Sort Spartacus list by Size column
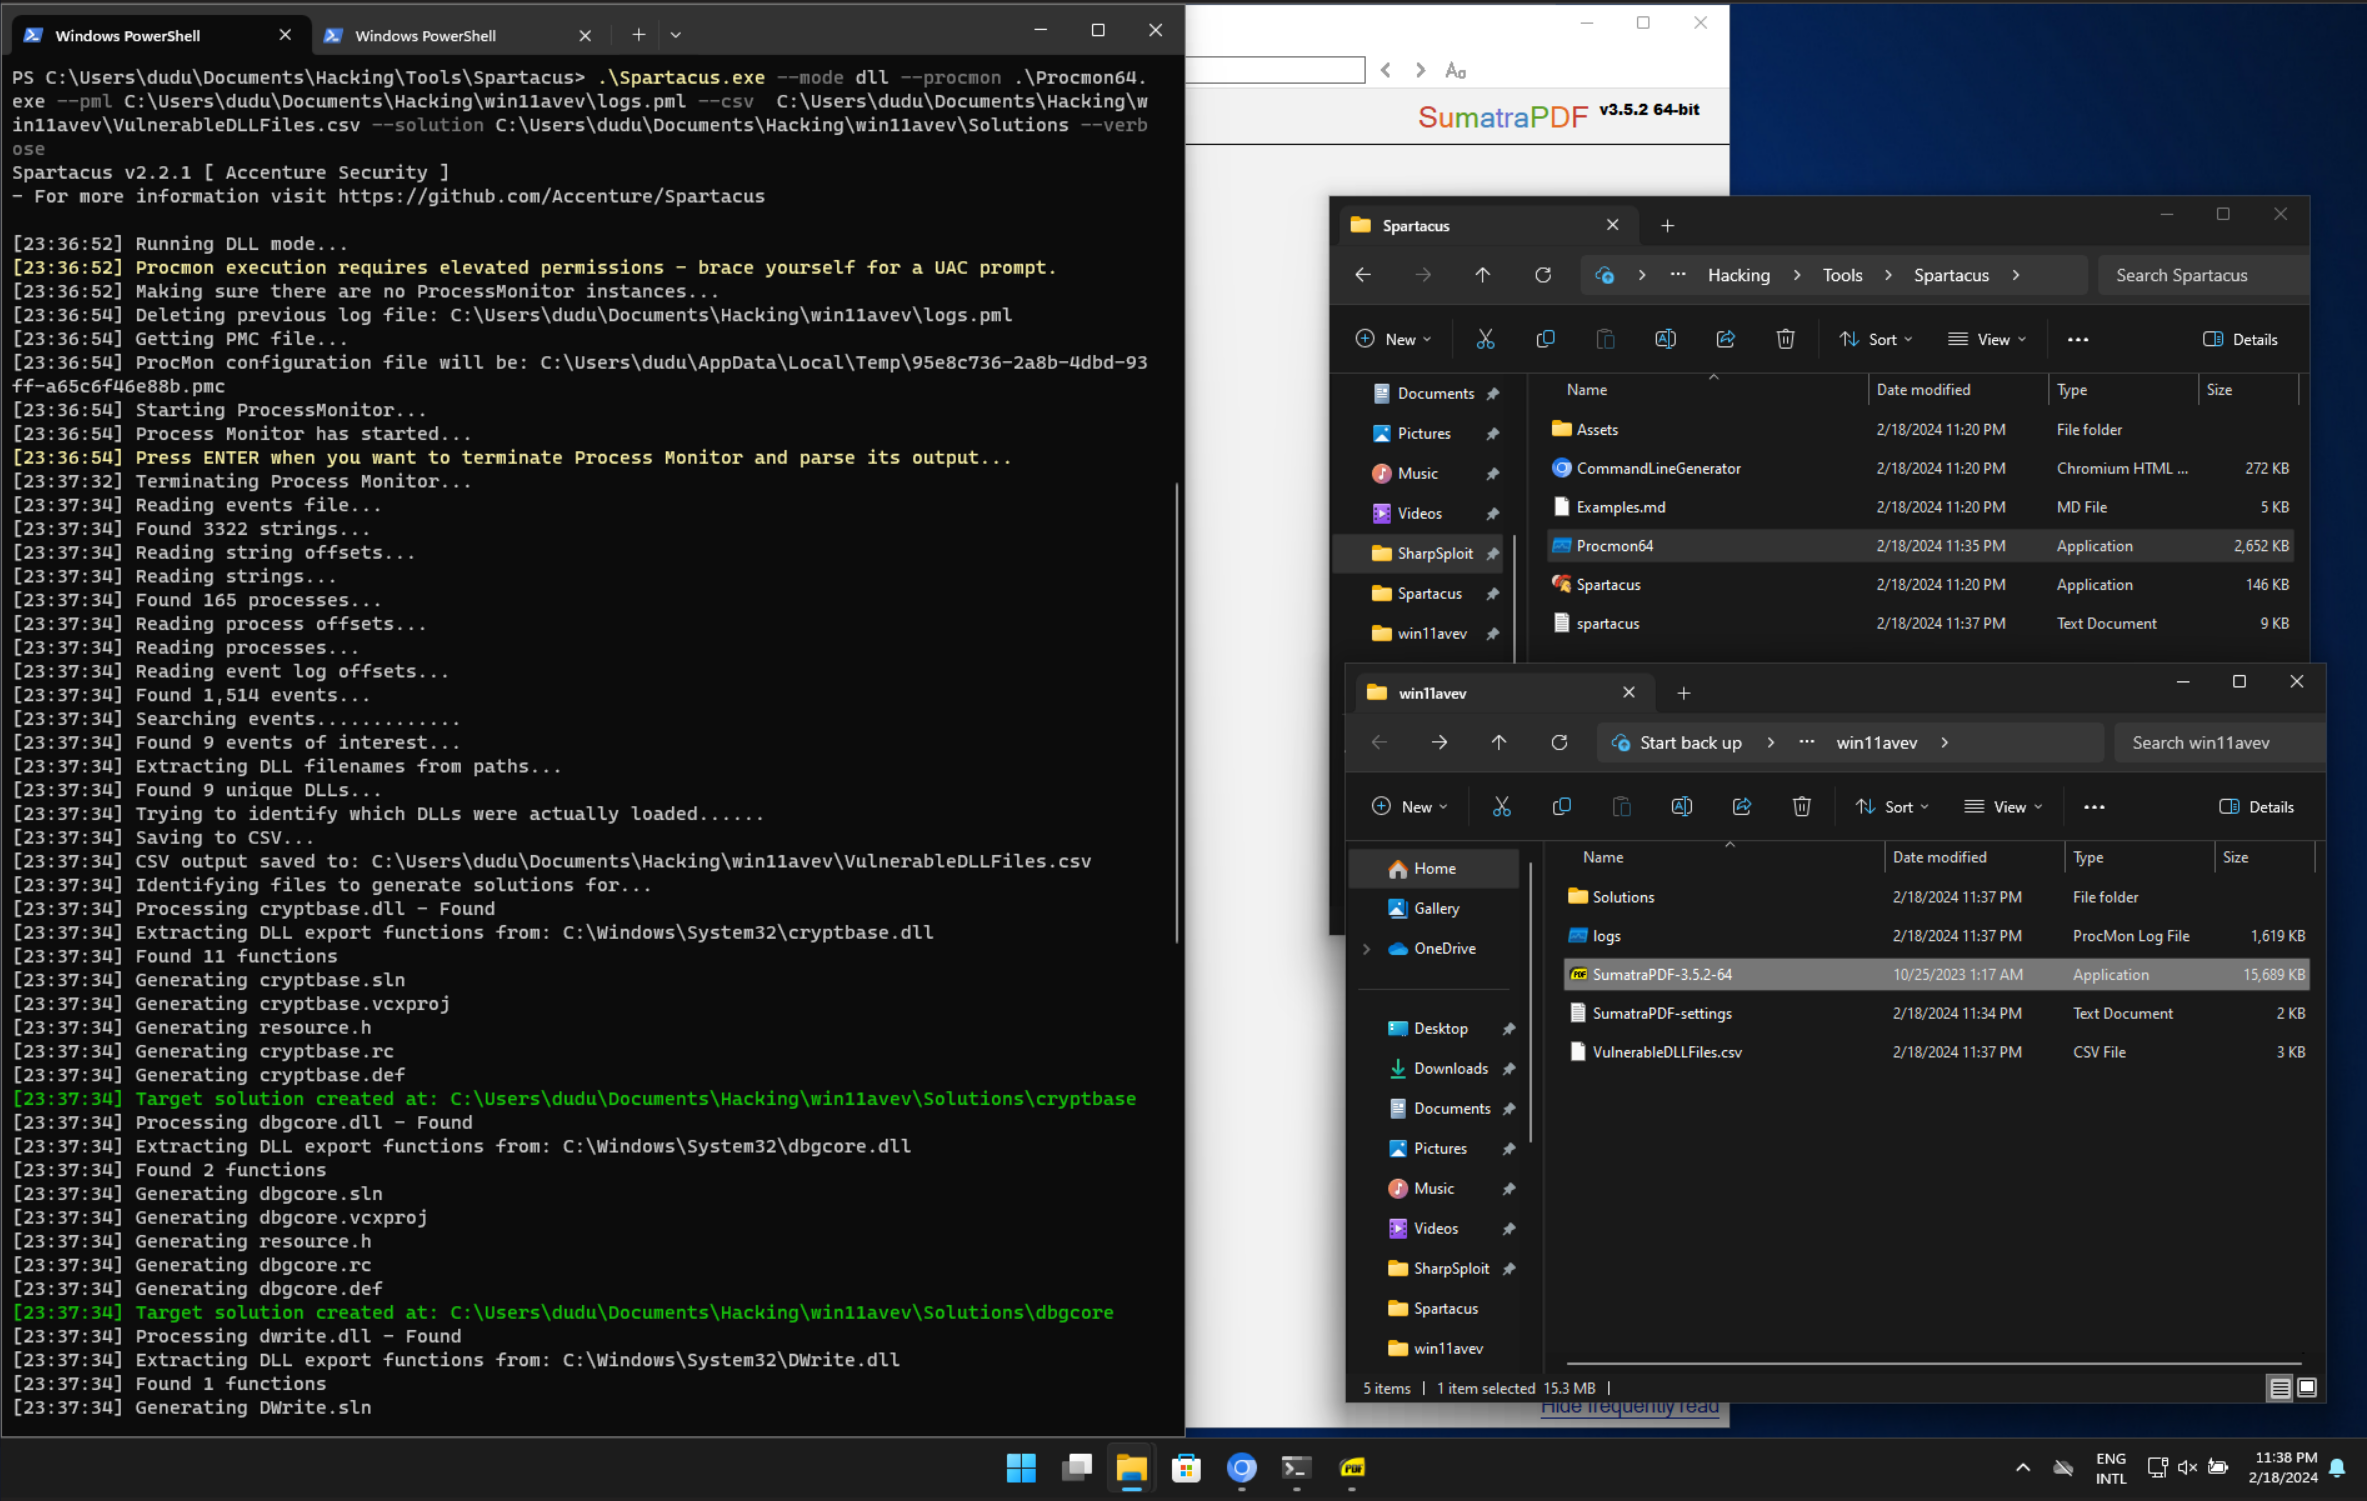The height and width of the screenshot is (1501, 2367). click(2248, 390)
